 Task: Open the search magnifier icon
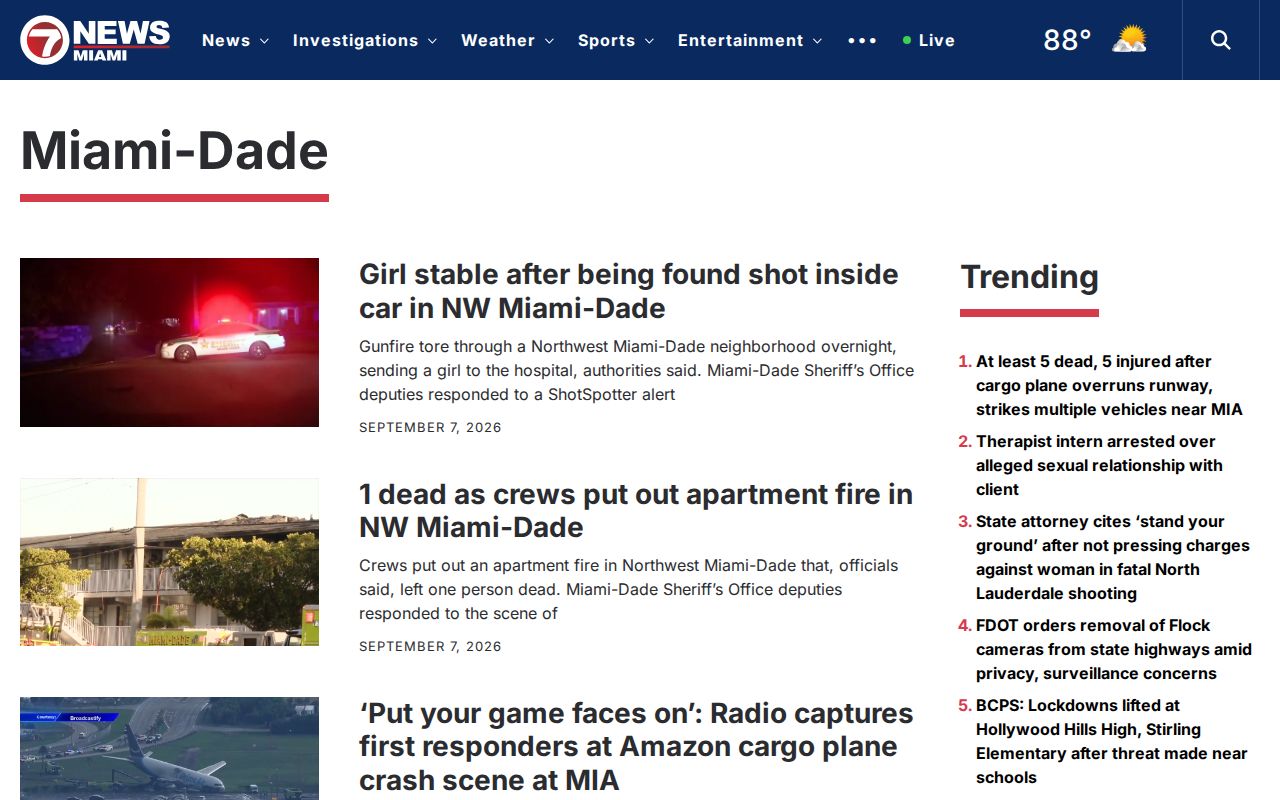pyautogui.click(x=1221, y=40)
